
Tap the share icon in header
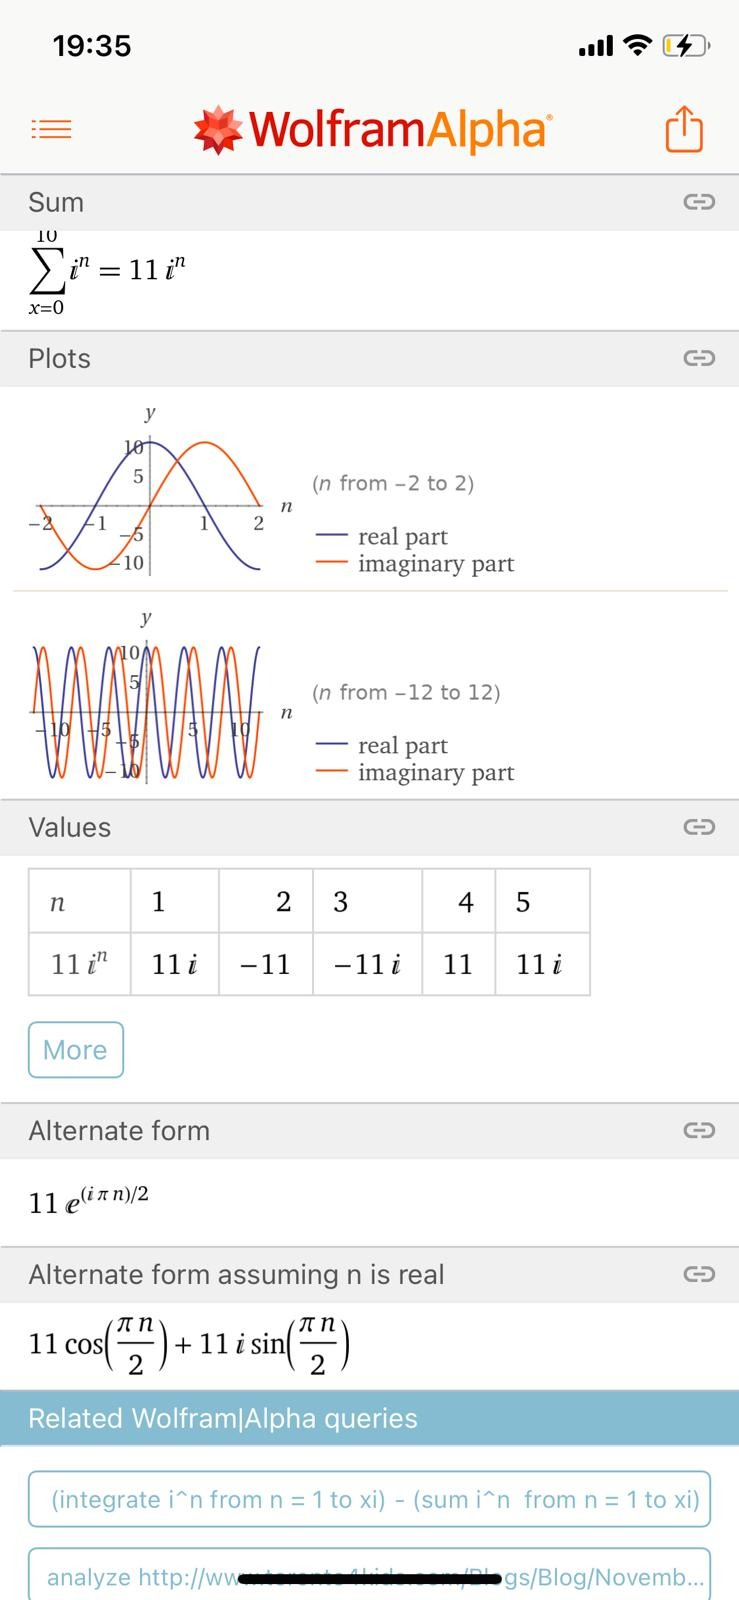point(684,129)
